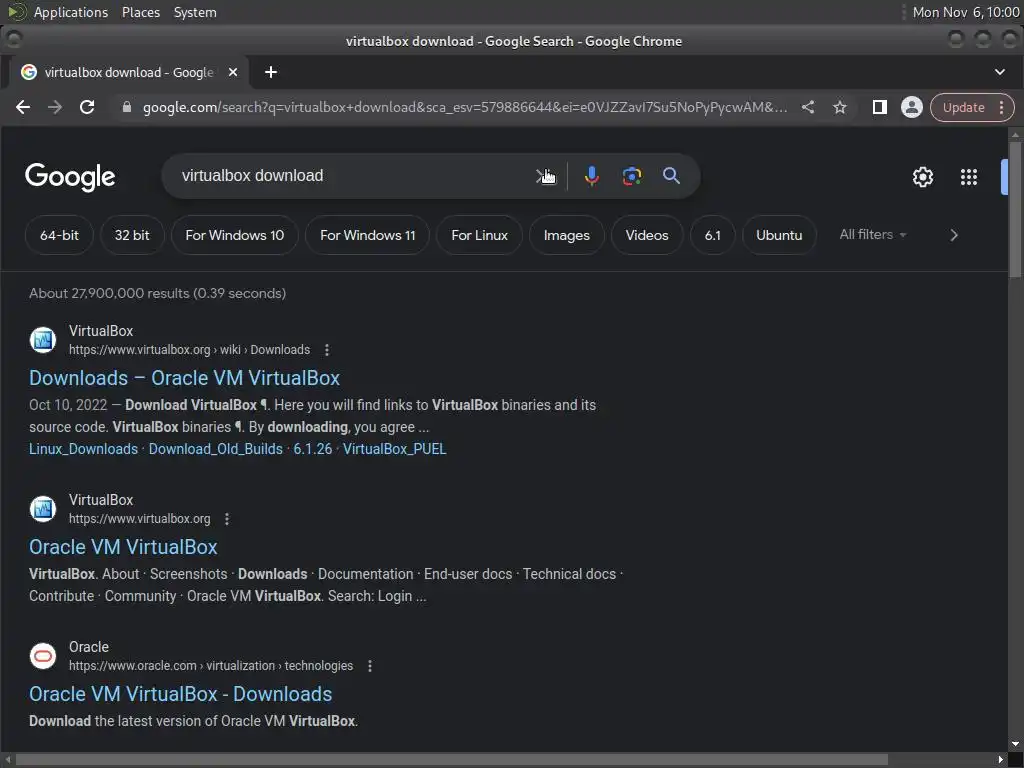Switch to Images results
1024x768 pixels.
[567, 235]
